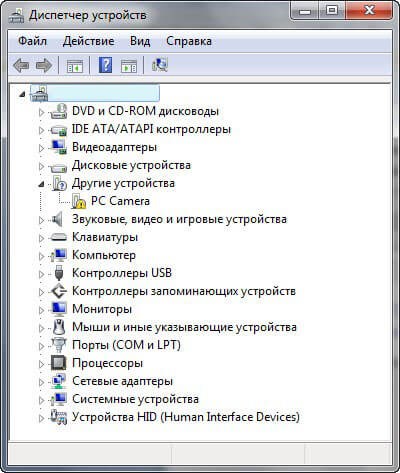This screenshot has width=400, height=473.
Task: Collapse the root computer node triangle
Action: point(22,94)
